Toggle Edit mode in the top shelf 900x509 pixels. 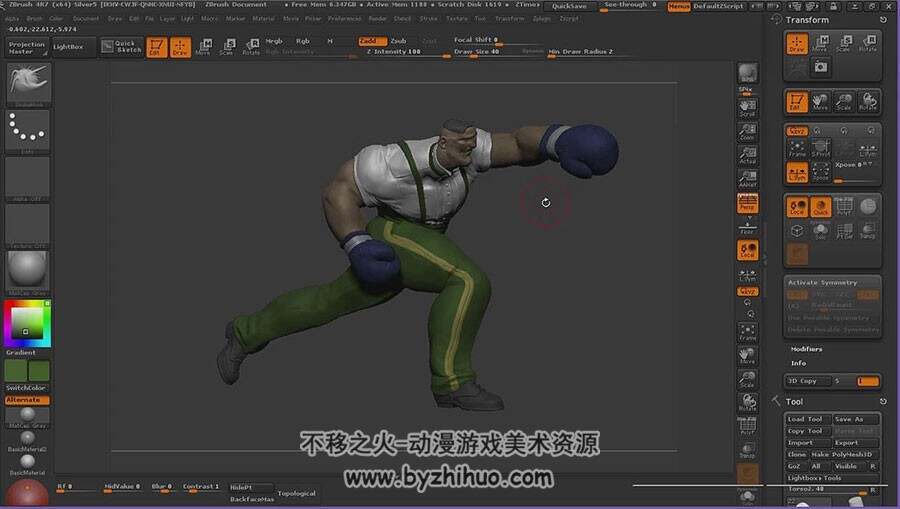coord(156,47)
